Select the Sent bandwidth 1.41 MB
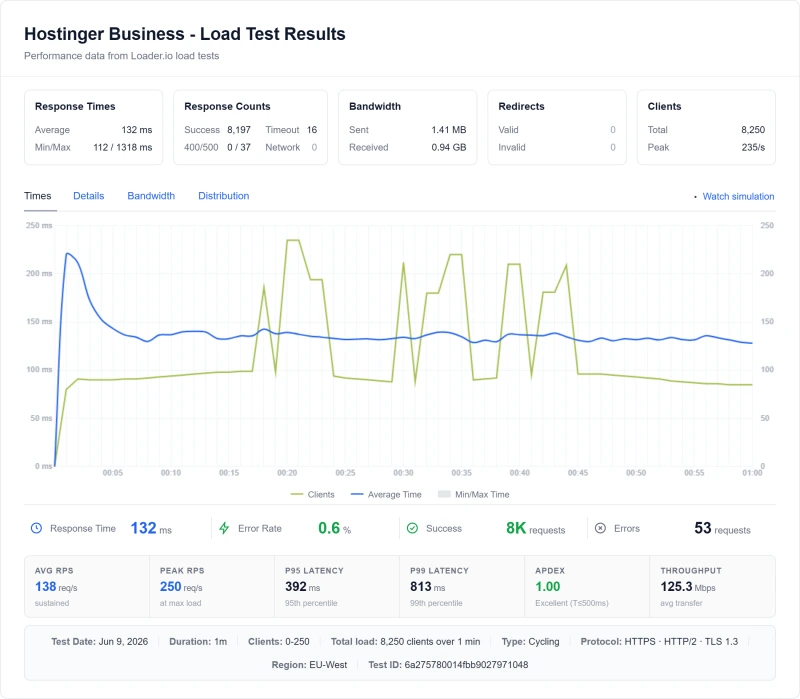 [448, 130]
